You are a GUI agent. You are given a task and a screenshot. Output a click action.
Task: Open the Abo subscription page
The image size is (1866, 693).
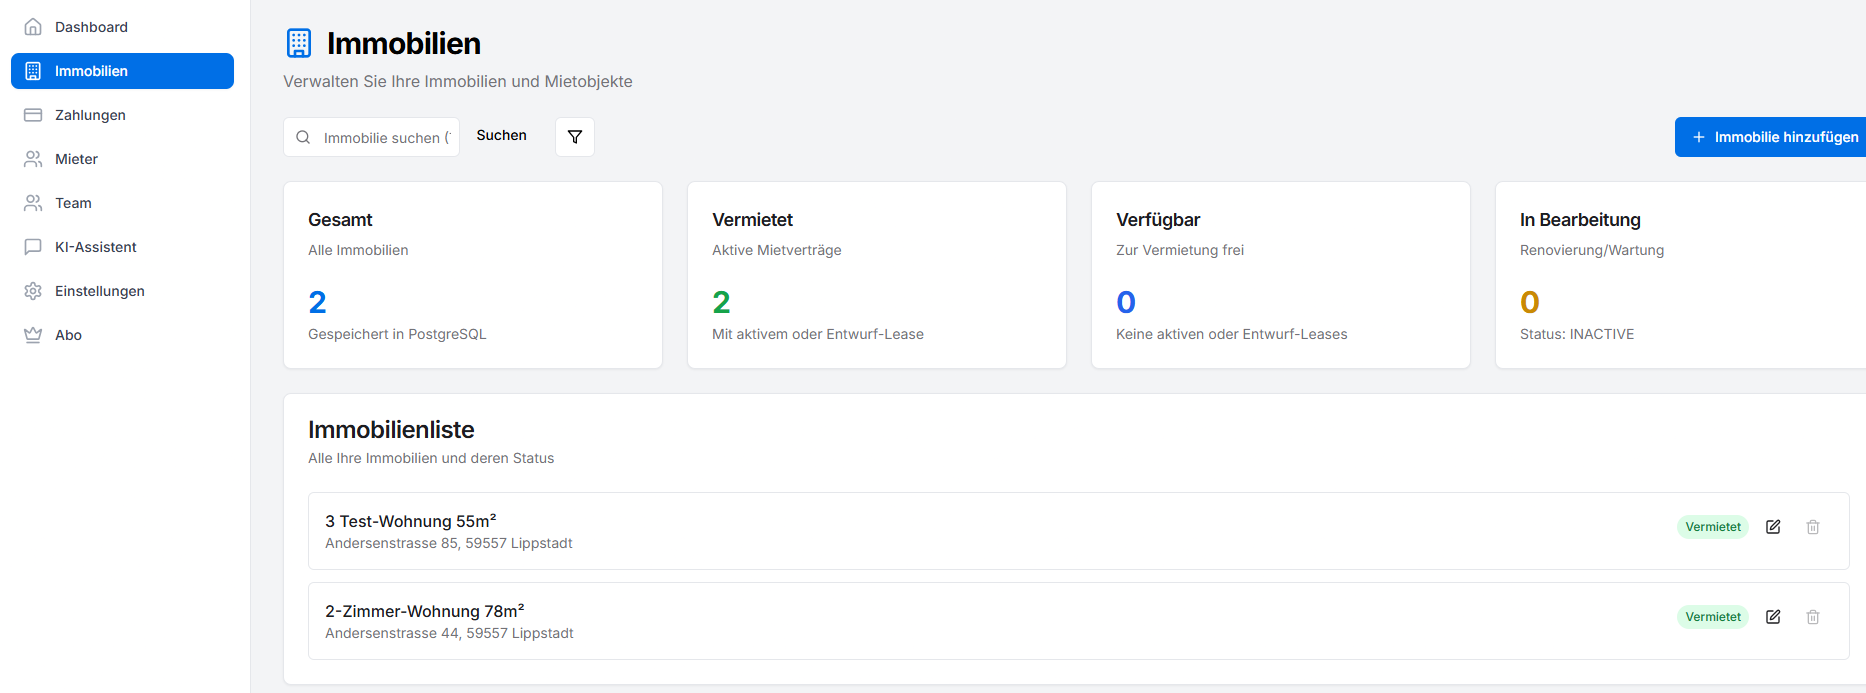coord(122,335)
